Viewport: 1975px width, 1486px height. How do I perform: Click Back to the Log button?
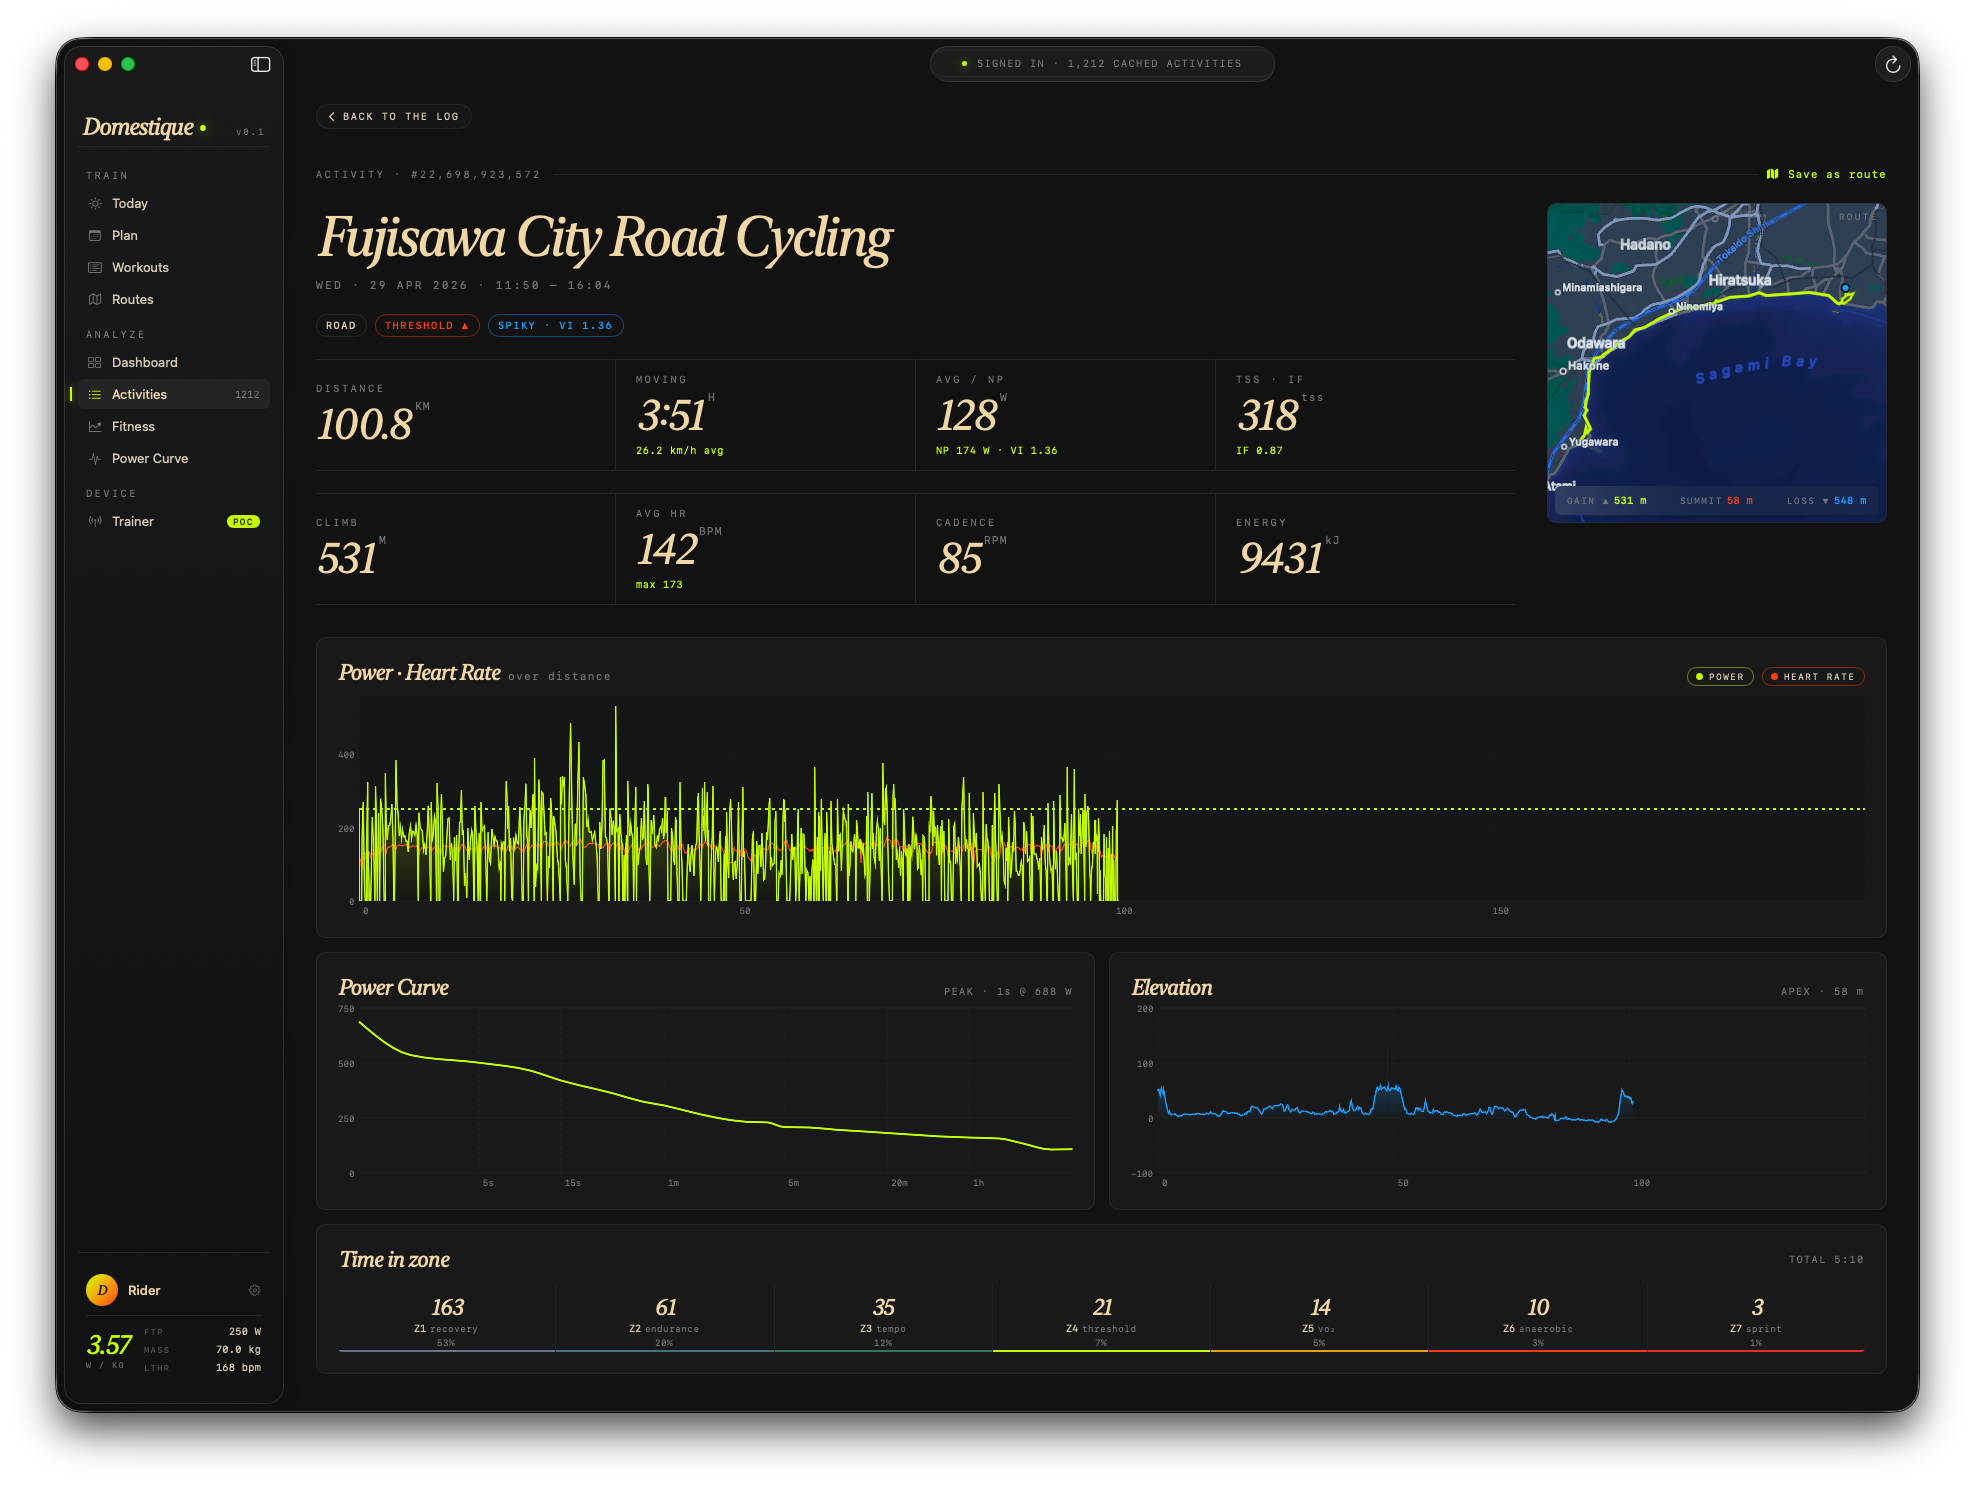point(393,116)
